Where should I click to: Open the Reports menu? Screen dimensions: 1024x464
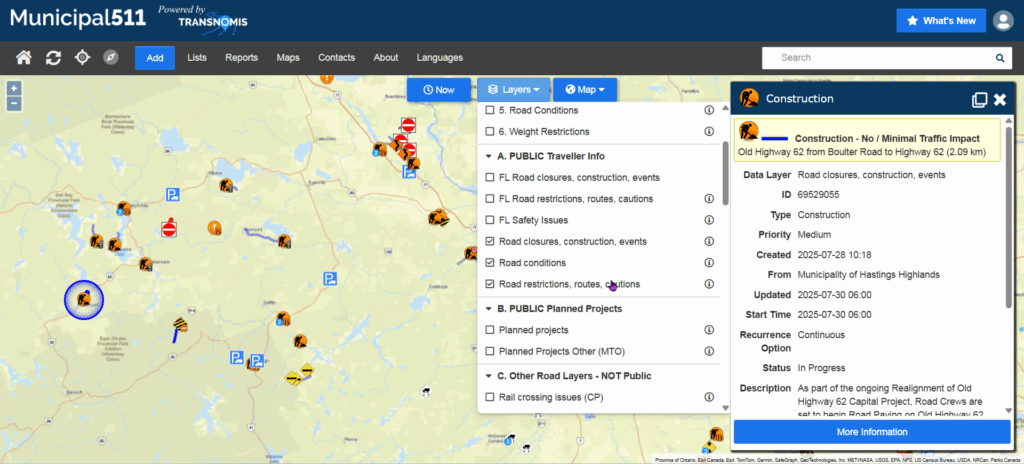point(240,58)
